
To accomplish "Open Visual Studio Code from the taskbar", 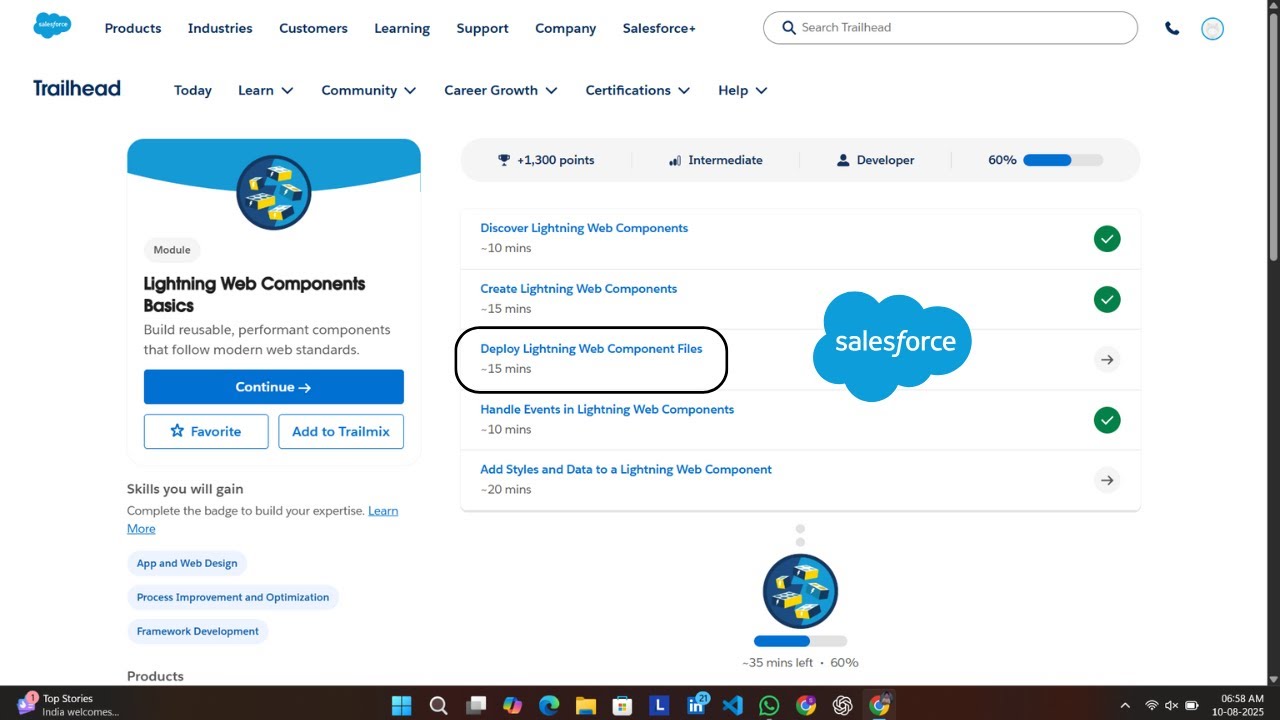I will pos(732,705).
